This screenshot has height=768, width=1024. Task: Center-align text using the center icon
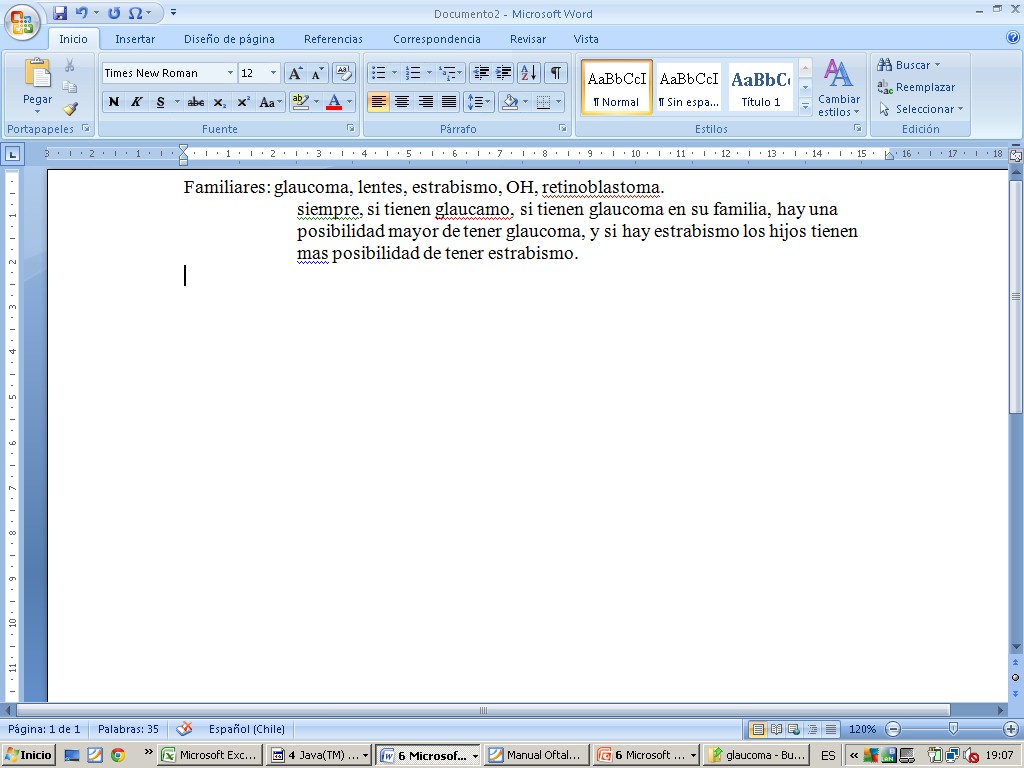point(402,102)
